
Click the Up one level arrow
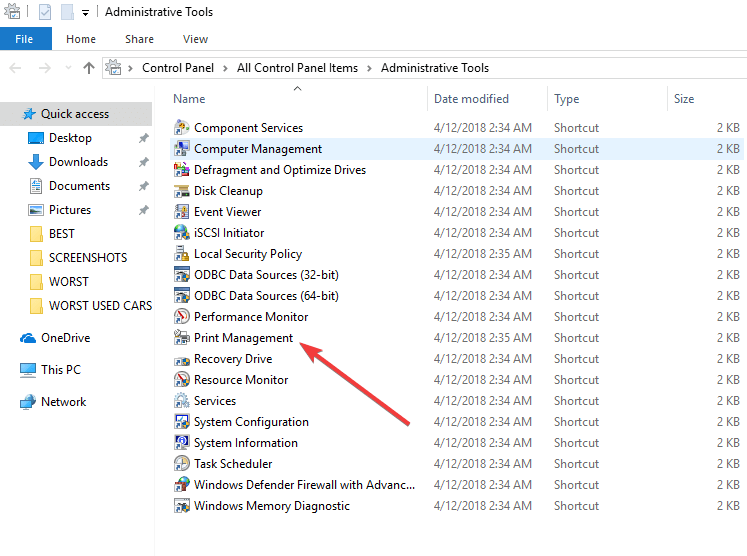pos(89,68)
